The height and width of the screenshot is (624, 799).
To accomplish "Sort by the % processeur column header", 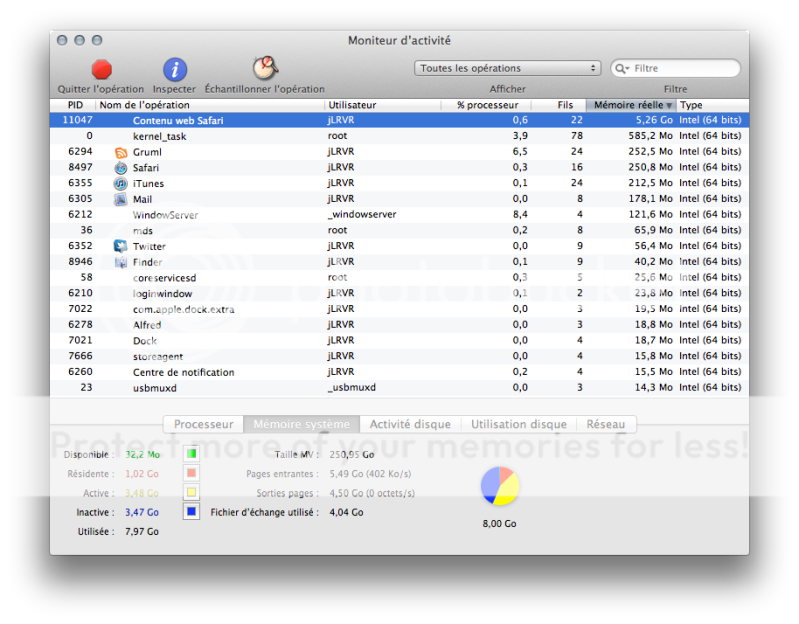I will 487,105.
